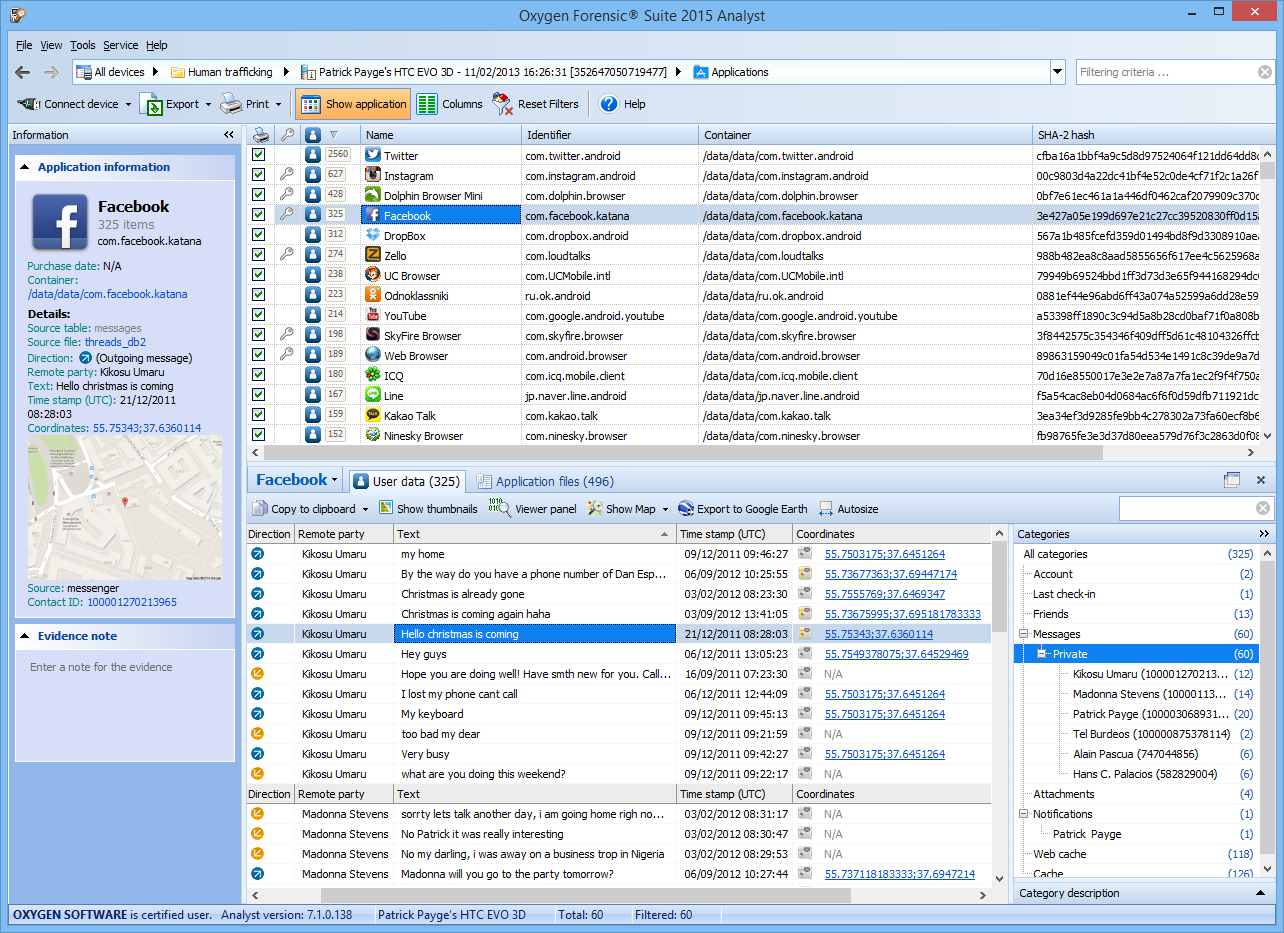The image size is (1284, 933).
Task: Click the Show application button
Action: pos(353,104)
